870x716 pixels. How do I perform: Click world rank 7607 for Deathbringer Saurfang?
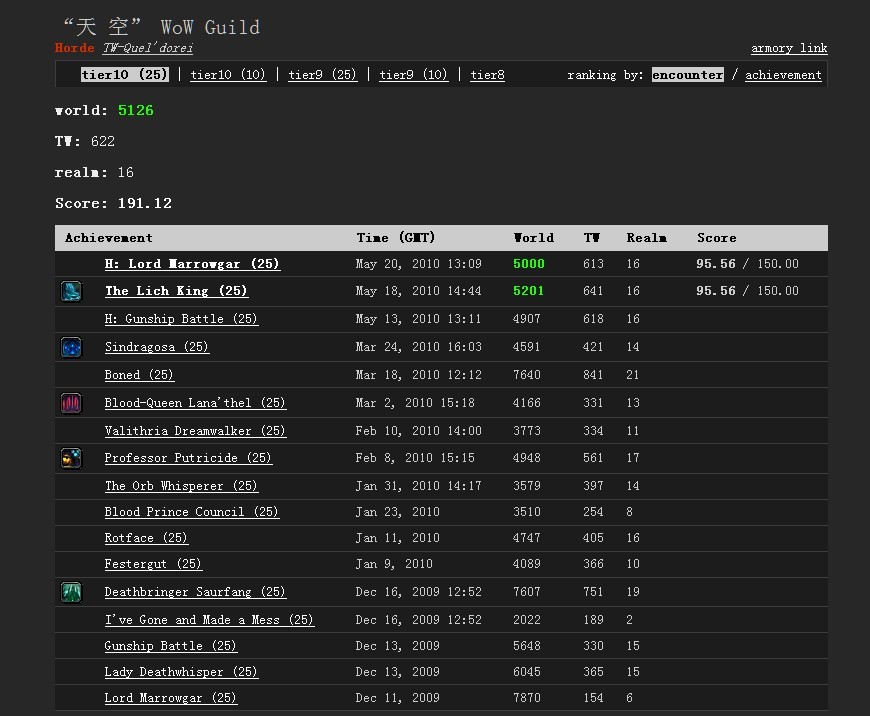pos(527,592)
